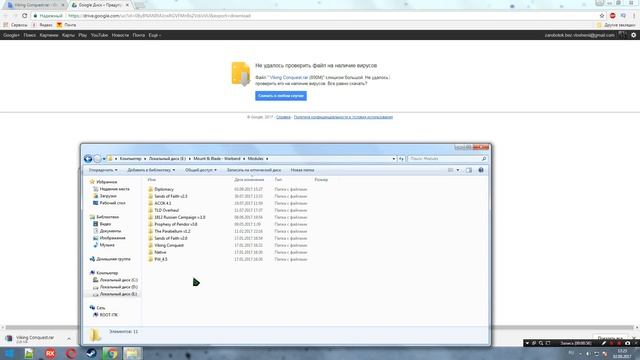Image resolution: width=640 pixels, height=360 pixels.
Task: Expand the arrow after Modules in breadcrumb
Action: coord(267,159)
